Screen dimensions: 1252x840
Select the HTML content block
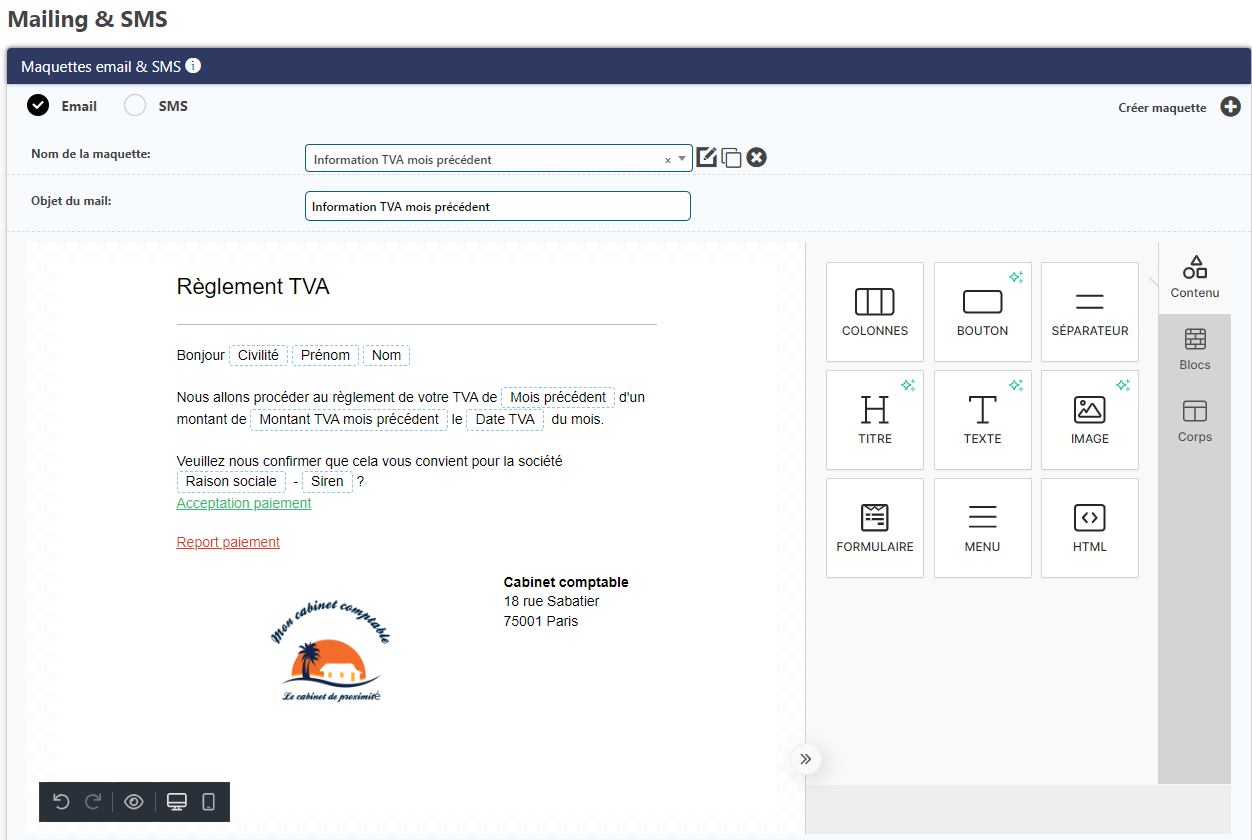tap(1089, 527)
